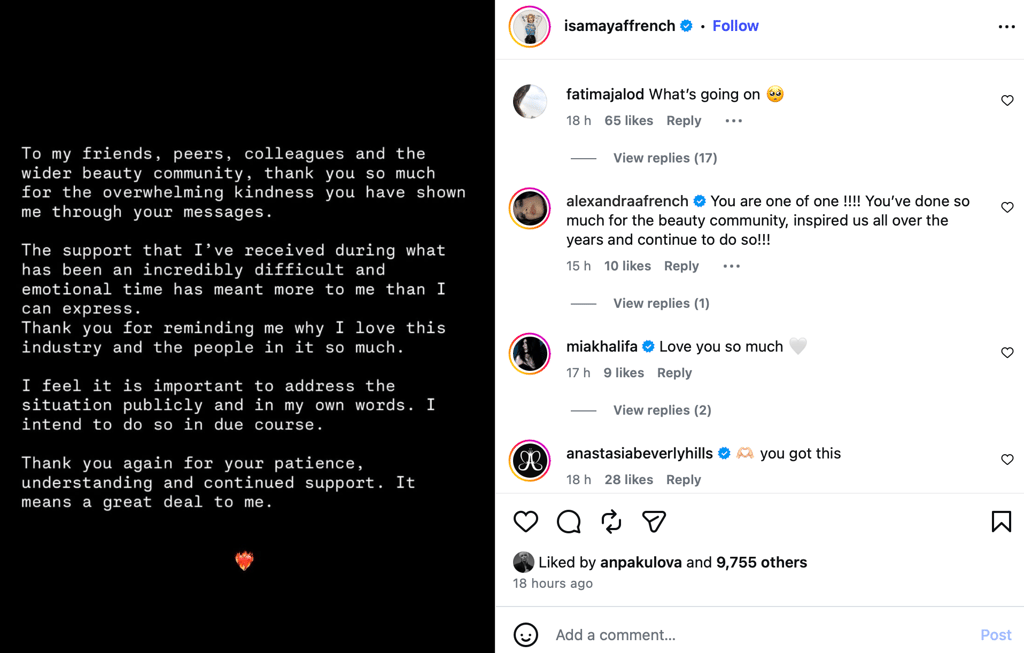Open post options three-dot menu
The height and width of the screenshot is (653, 1024).
(1006, 27)
